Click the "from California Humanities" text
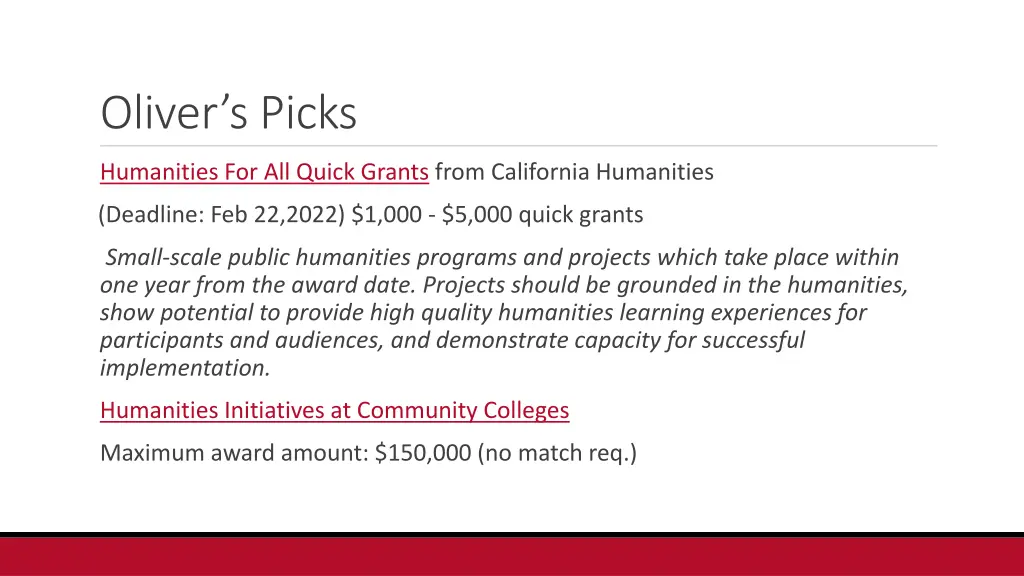 point(574,172)
